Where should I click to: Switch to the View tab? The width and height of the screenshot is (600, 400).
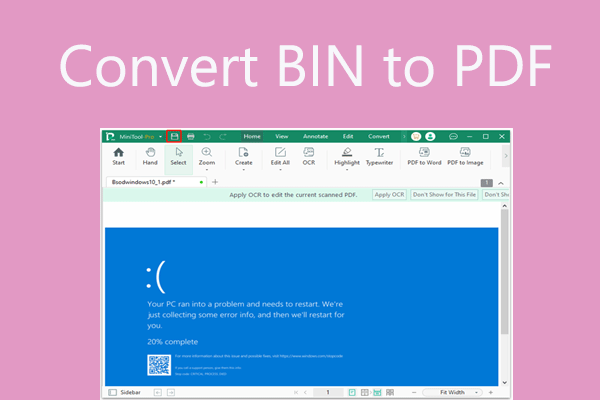(282, 136)
